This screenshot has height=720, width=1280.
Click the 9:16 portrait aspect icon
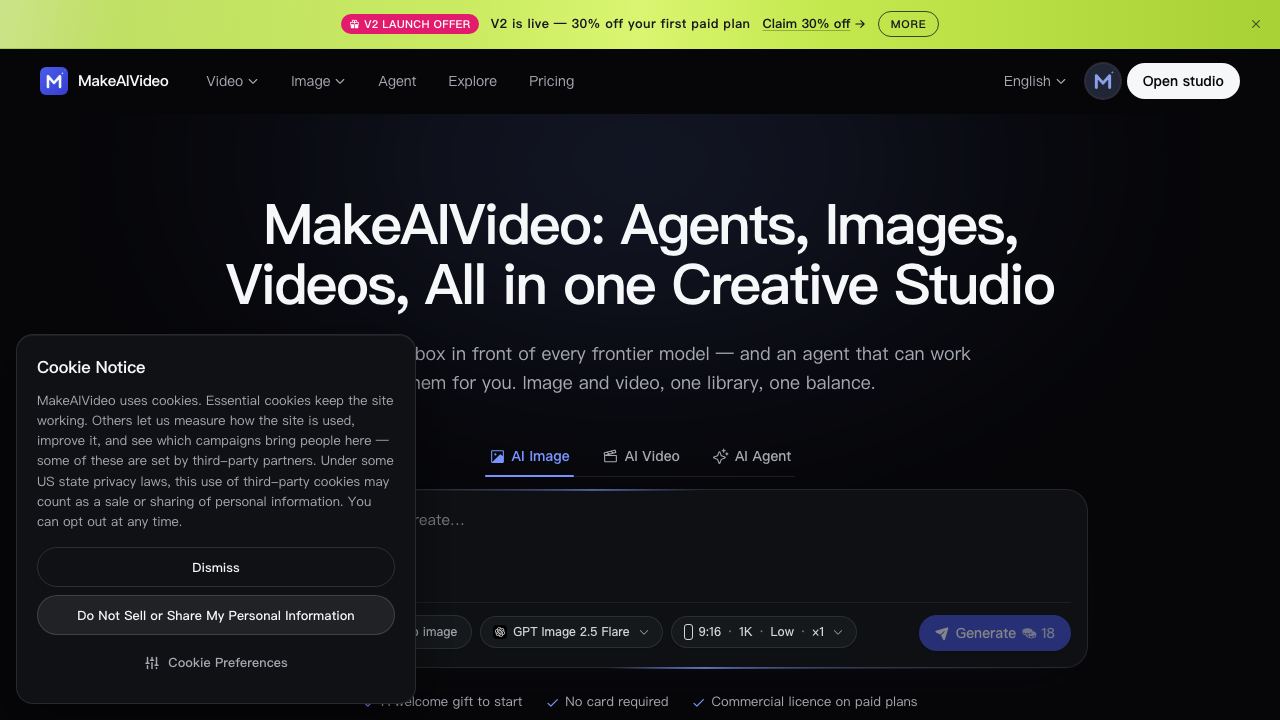tap(688, 632)
